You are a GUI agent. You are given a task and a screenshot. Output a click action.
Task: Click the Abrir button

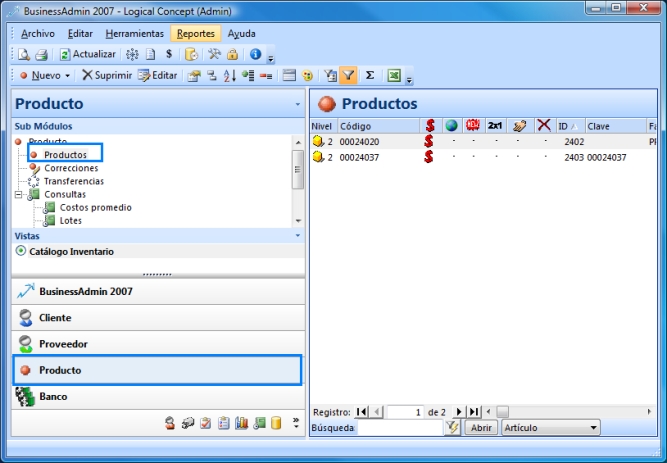point(481,428)
